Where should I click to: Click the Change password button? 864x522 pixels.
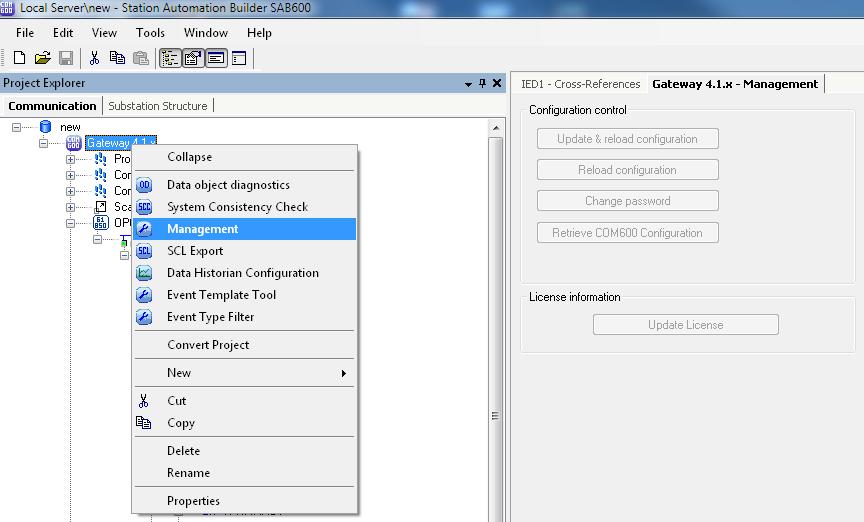628,201
